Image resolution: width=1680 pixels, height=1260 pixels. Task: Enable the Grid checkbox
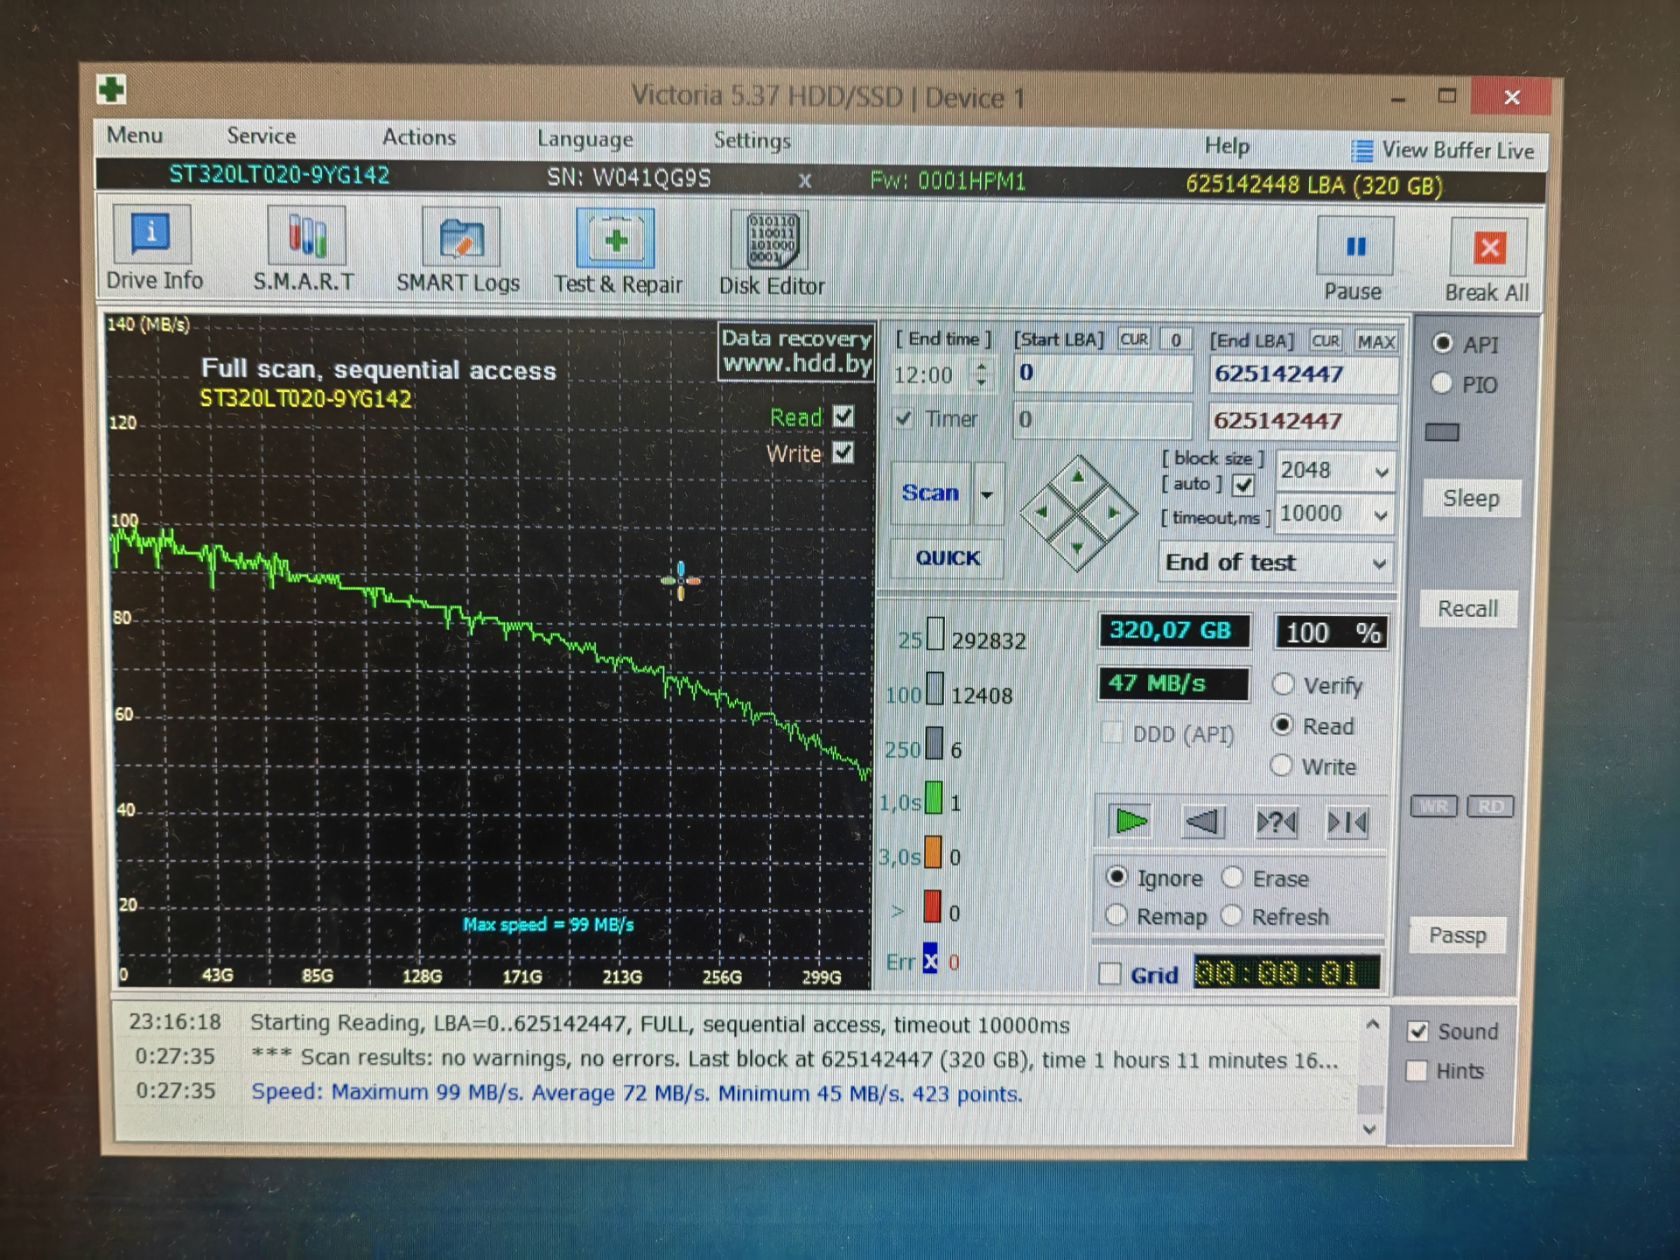click(1110, 973)
